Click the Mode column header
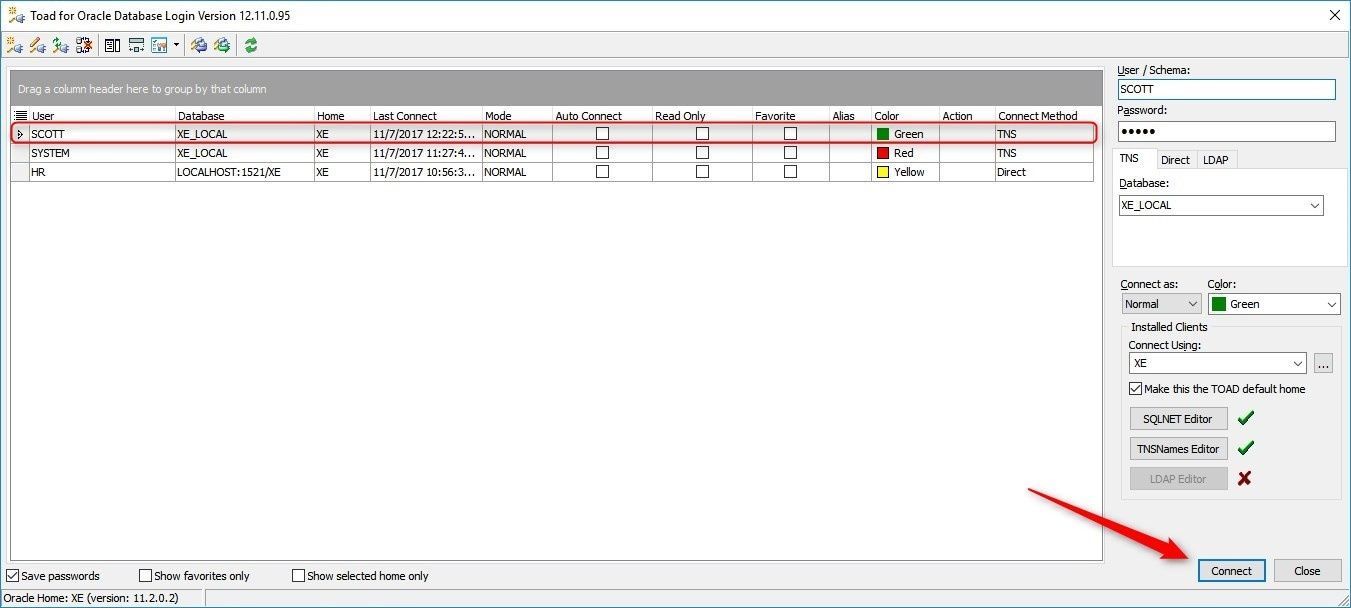This screenshot has height=608, width=1351. click(x=517, y=116)
